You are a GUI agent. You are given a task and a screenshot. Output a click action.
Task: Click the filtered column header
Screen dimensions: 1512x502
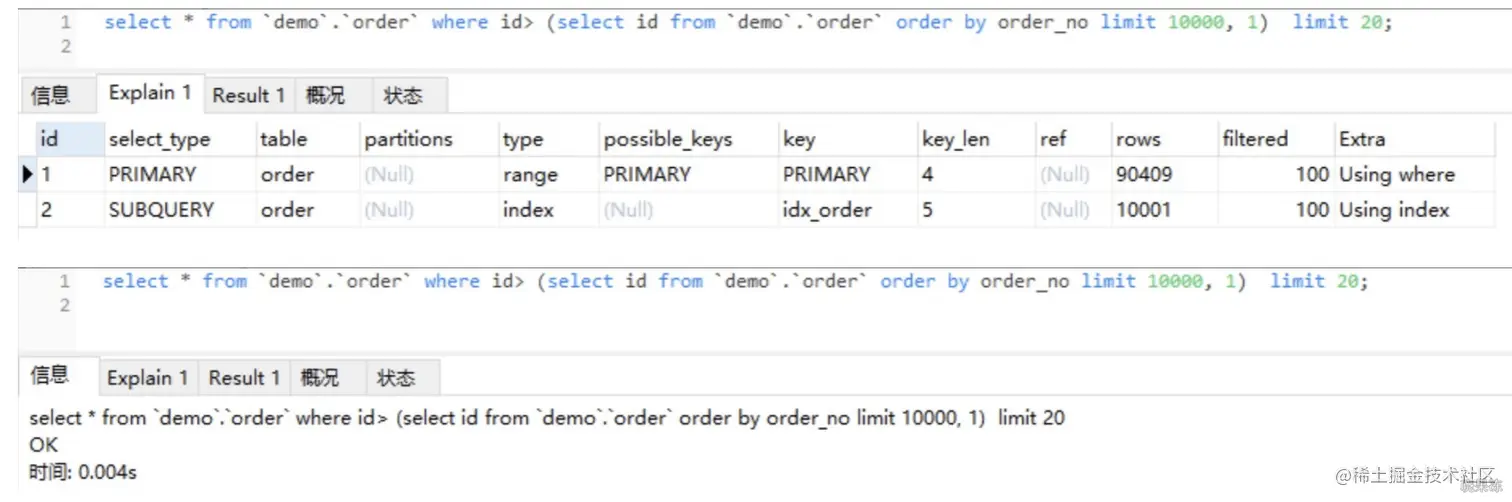click(x=1276, y=139)
